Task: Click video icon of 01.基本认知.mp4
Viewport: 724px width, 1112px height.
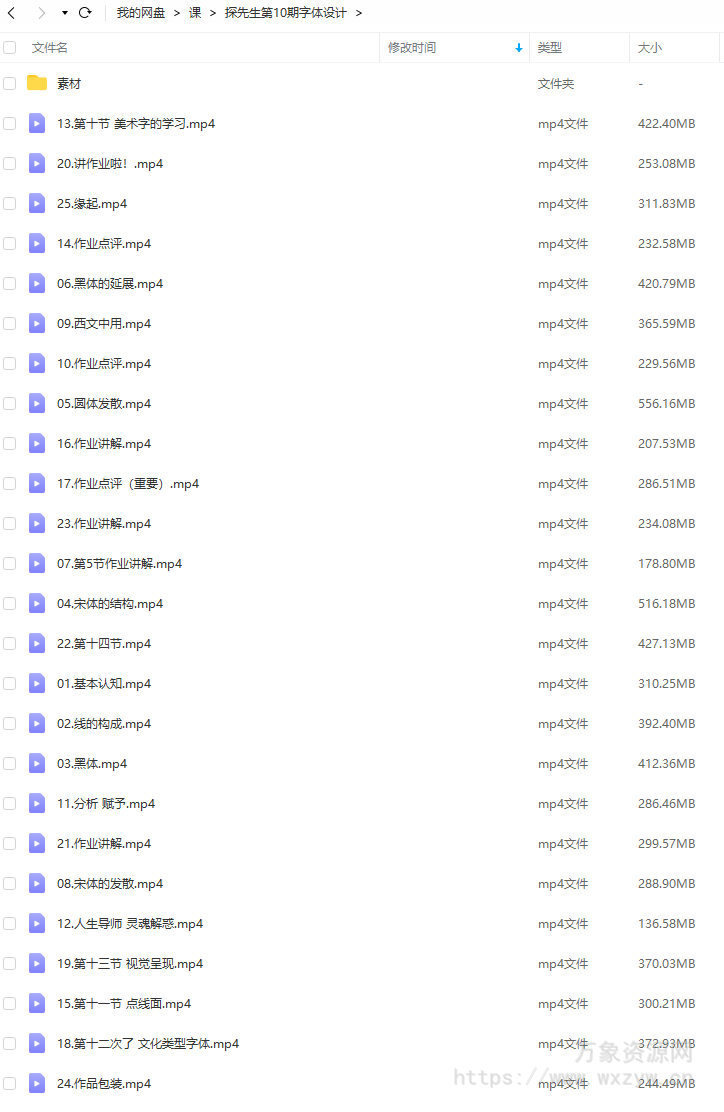Action: tap(37, 684)
